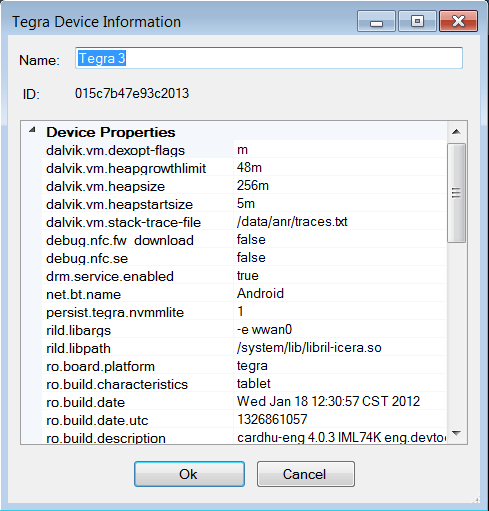Viewport: 489px width, 511px height.
Task: Close the Tegra Device Information dialog
Action: 458,21
